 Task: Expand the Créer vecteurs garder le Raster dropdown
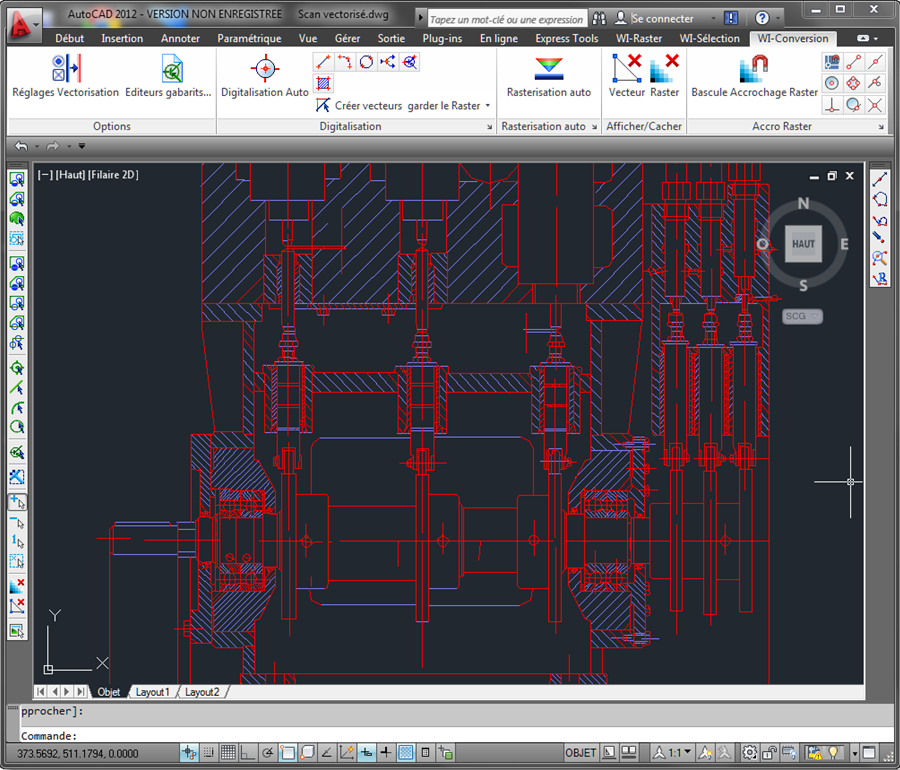tap(488, 106)
